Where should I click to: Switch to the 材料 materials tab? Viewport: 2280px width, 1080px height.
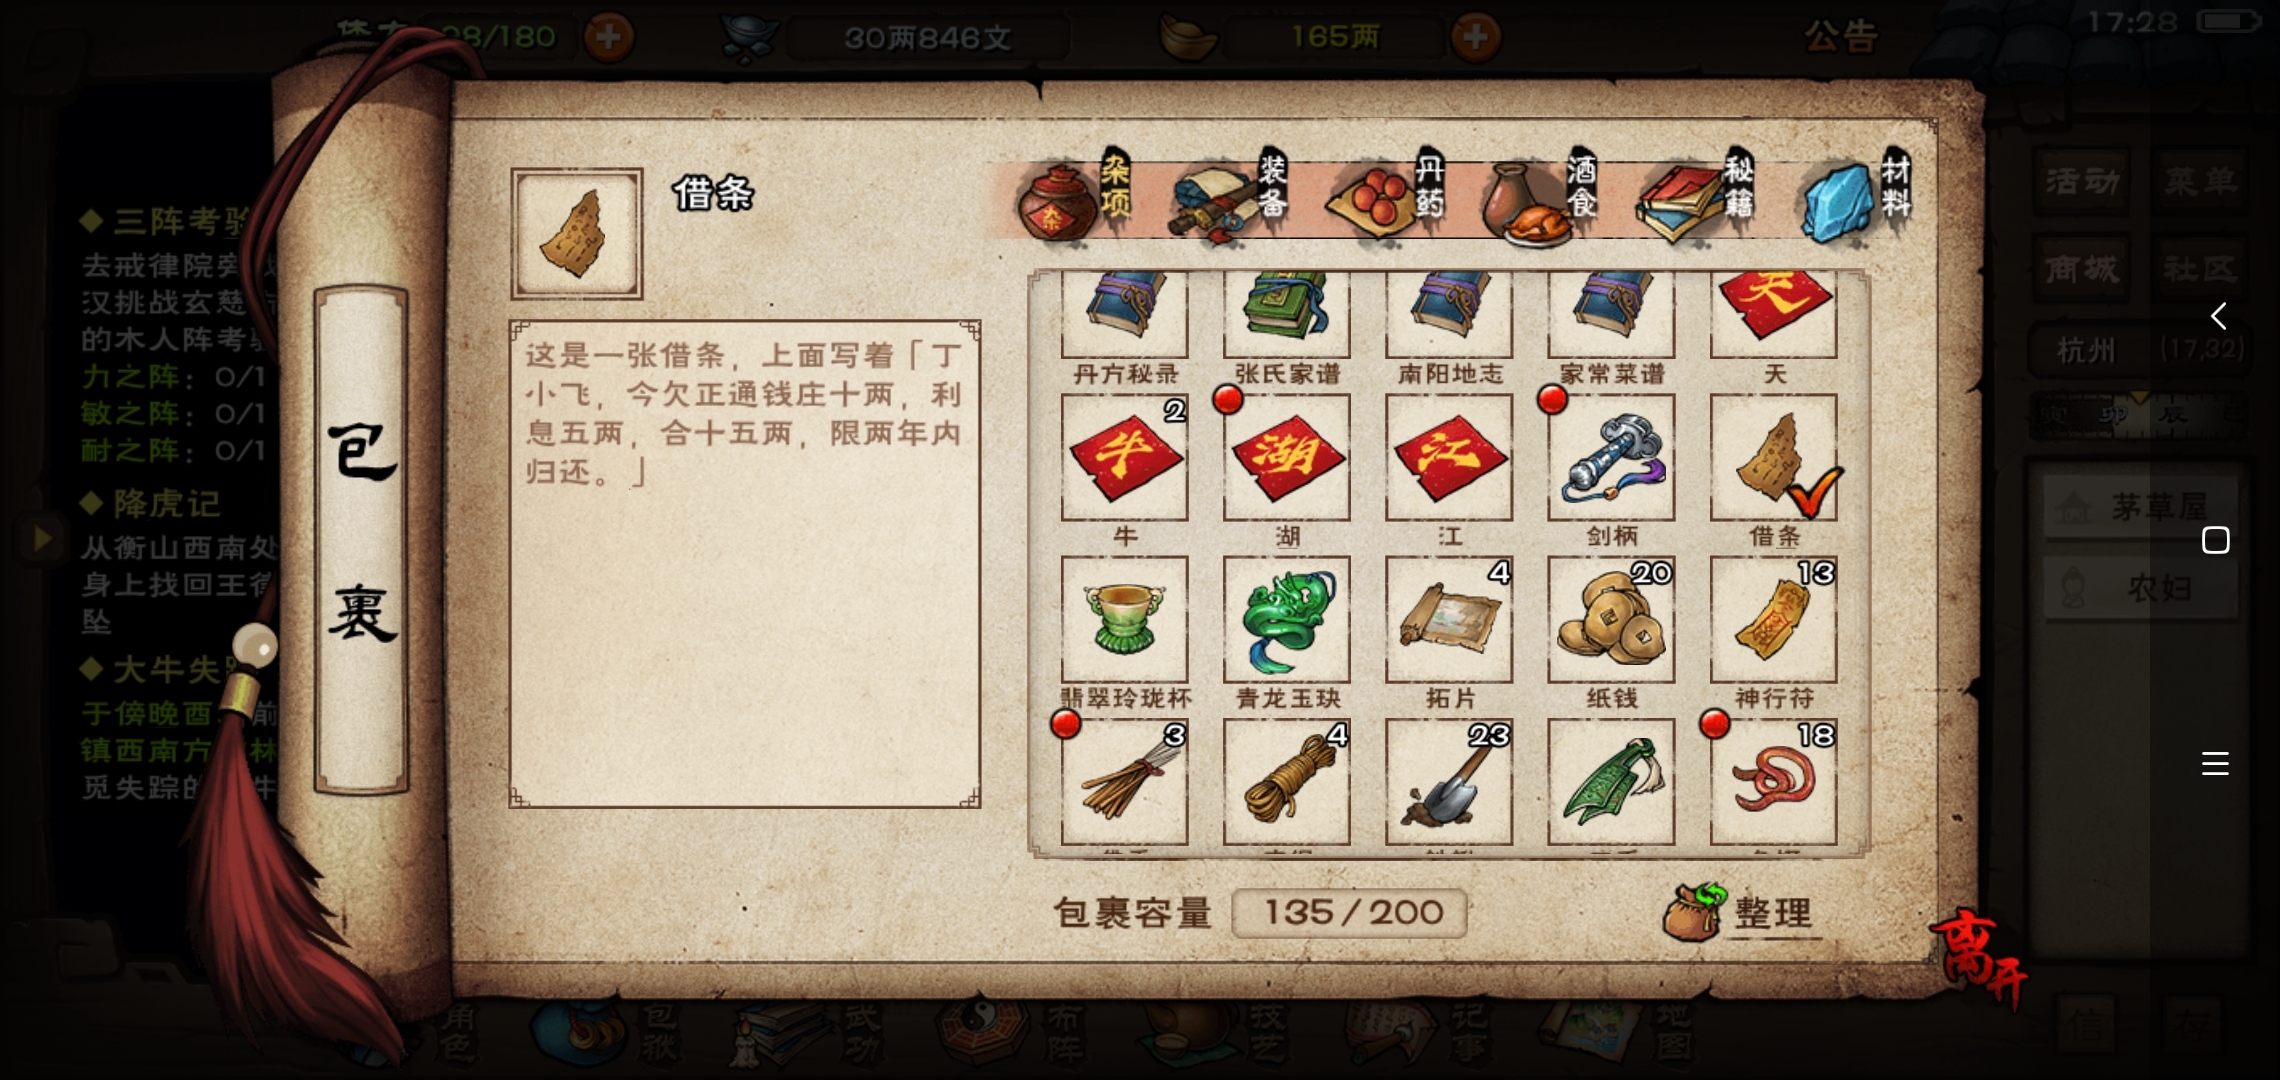[1857, 197]
